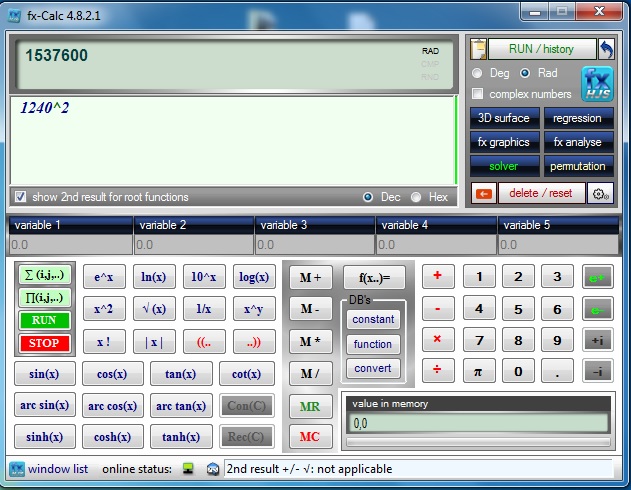Click the M+ memory add key

(x=311, y=277)
